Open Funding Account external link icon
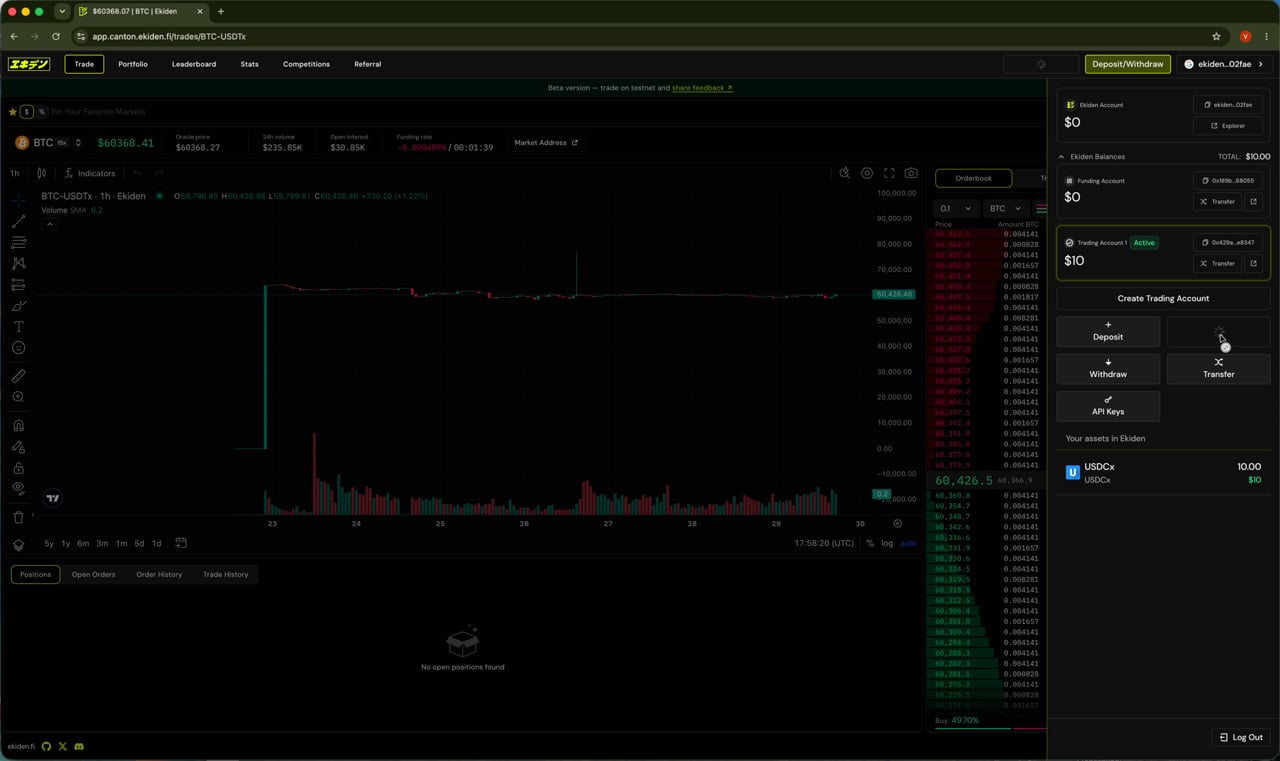 pyautogui.click(x=1253, y=201)
